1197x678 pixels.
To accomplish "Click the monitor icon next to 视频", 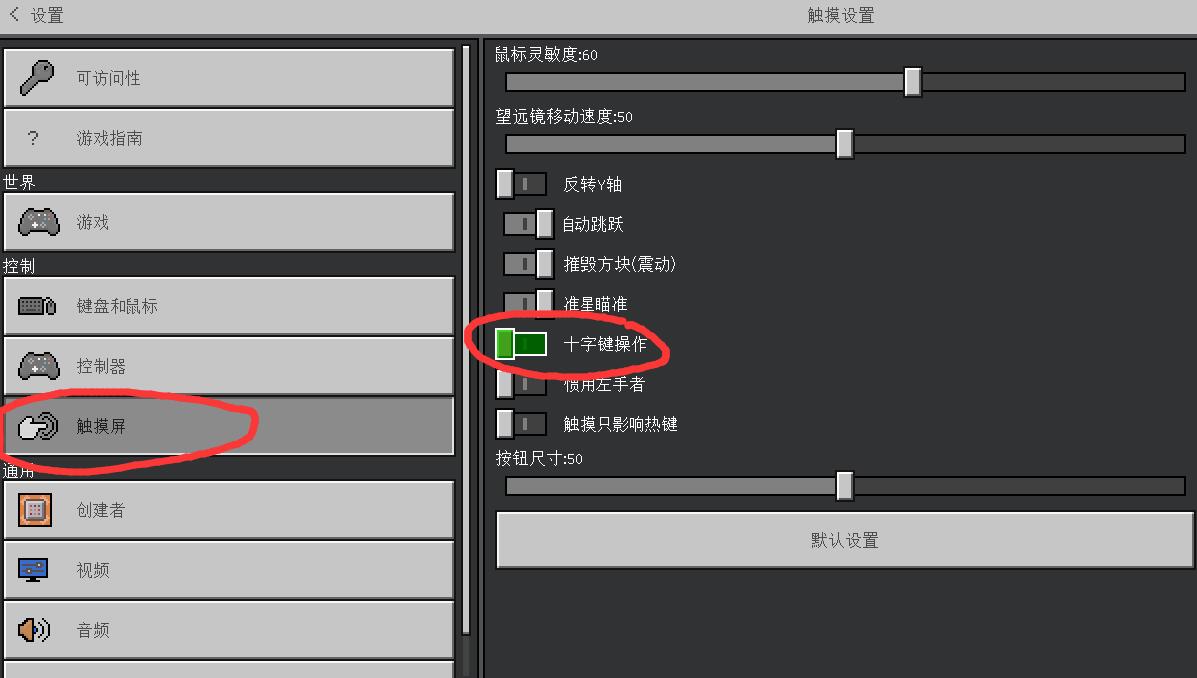I will click(x=33, y=570).
